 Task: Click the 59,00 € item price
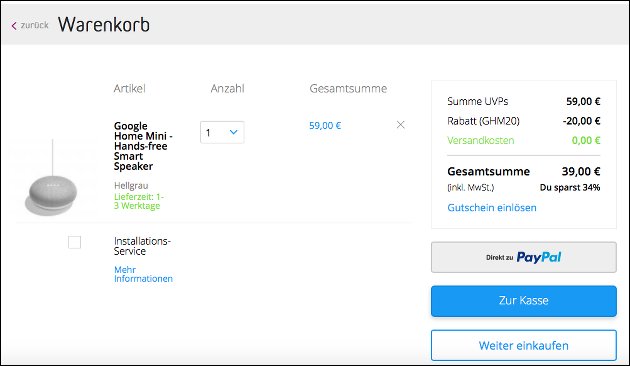coord(325,126)
